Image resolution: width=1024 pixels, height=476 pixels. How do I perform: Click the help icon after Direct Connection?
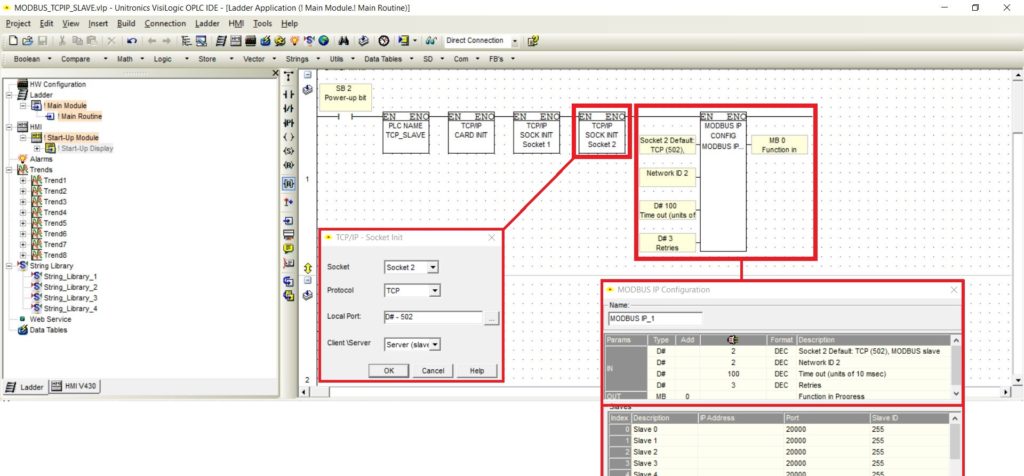(532, 40)
